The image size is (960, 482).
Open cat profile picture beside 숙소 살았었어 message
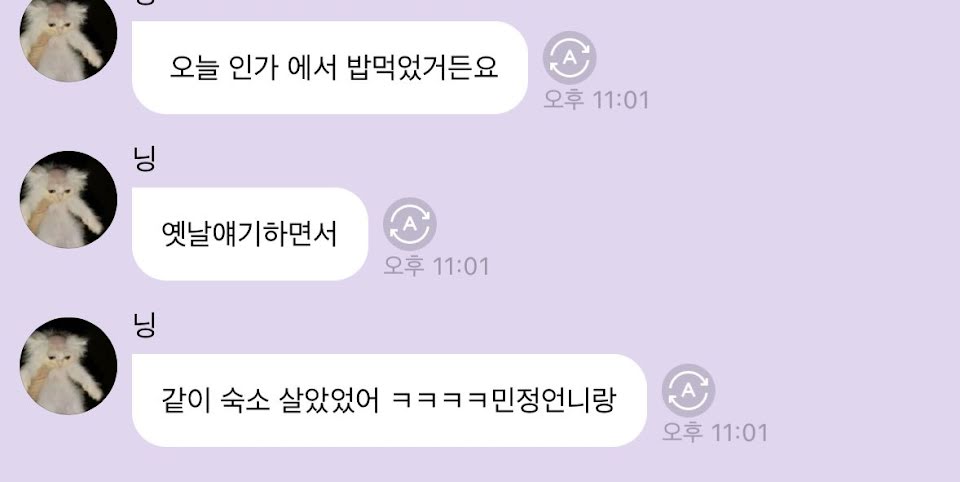coord(68,366)
